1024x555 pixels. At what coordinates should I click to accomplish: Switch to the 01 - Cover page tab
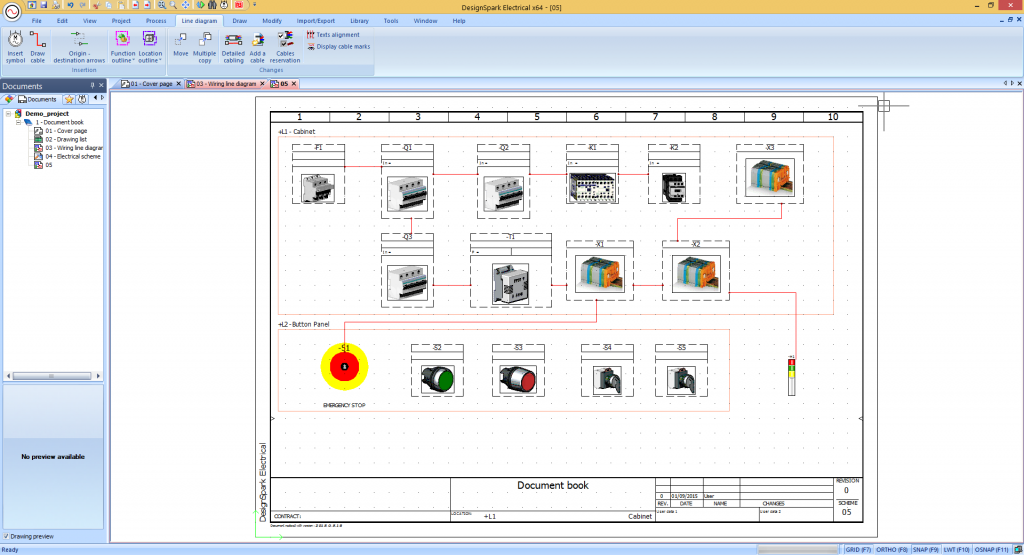[x=150, y=84]
